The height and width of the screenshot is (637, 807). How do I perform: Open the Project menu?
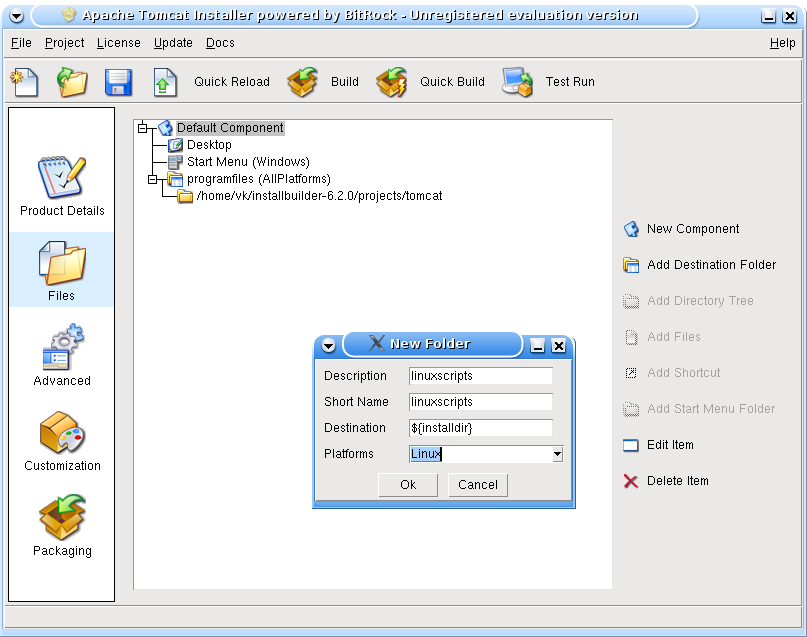64,43
